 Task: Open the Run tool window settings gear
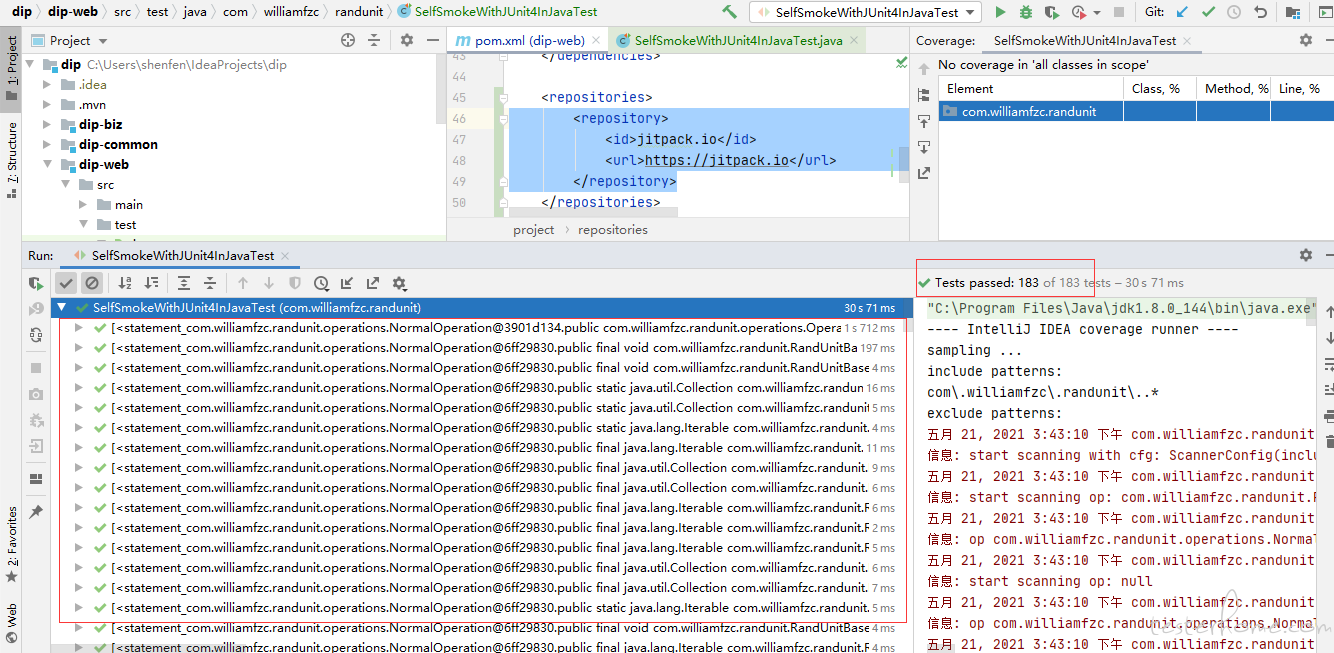[1305, 255]
